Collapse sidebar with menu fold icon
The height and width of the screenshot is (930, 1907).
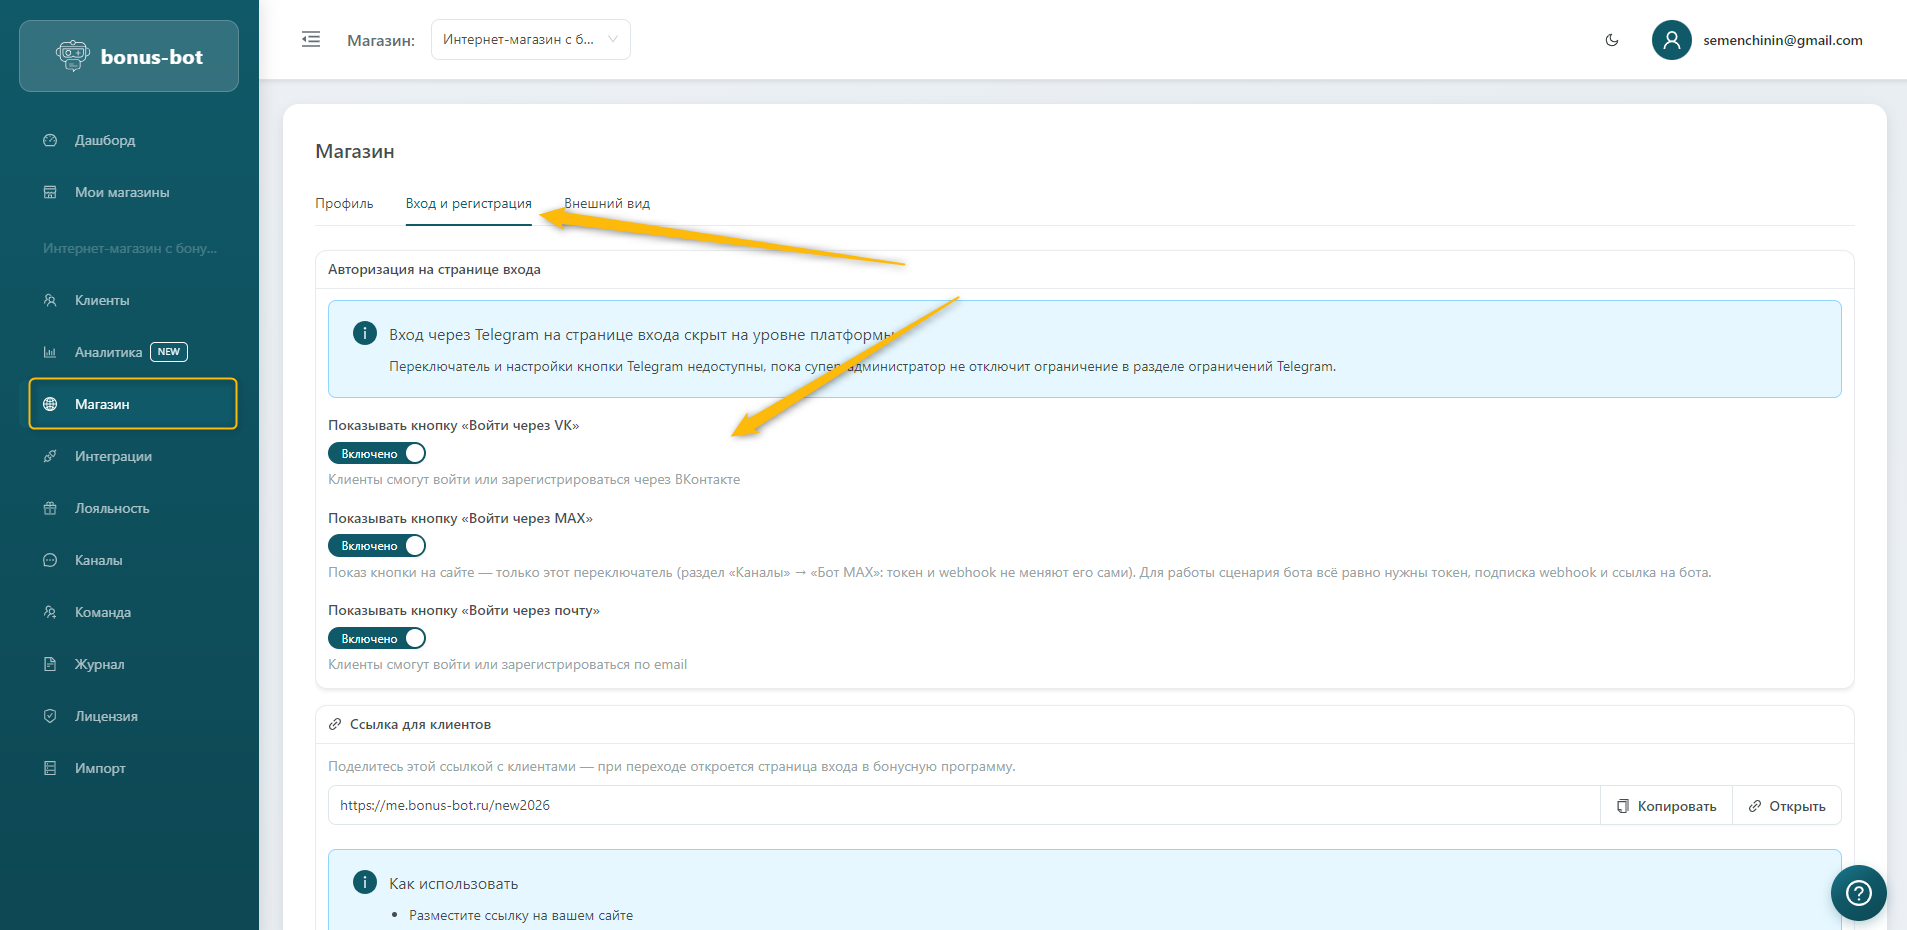(x=311, y=40)
